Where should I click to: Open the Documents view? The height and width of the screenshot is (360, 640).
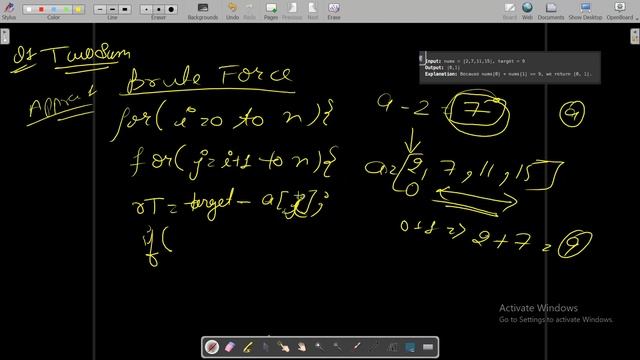(x=551, y=11)
